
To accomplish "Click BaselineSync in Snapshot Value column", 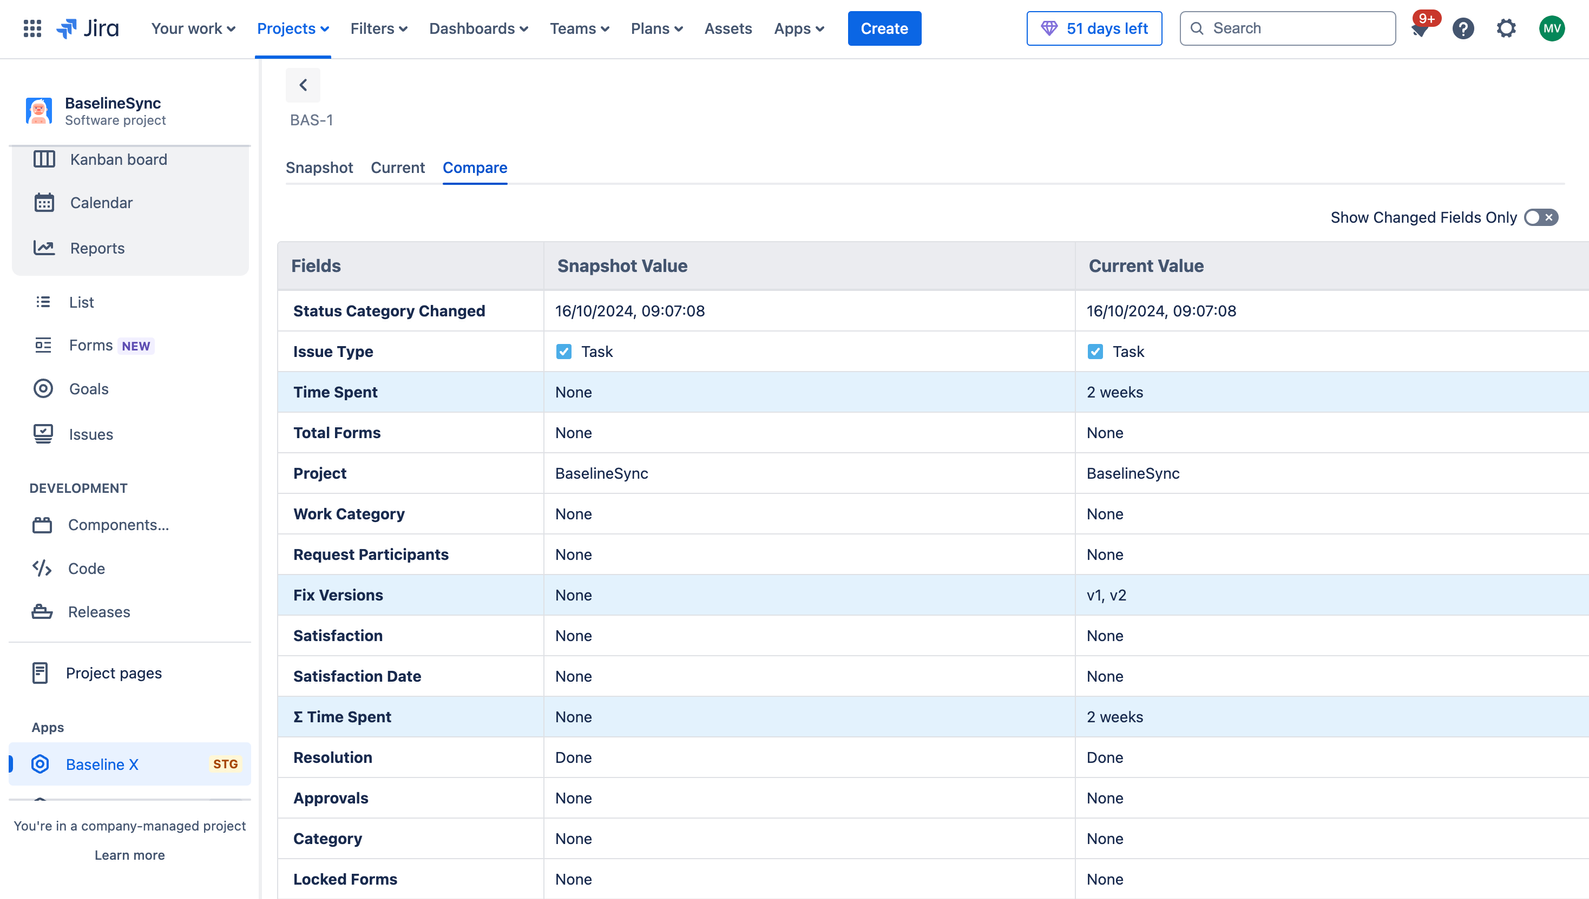I will [602, 474].
